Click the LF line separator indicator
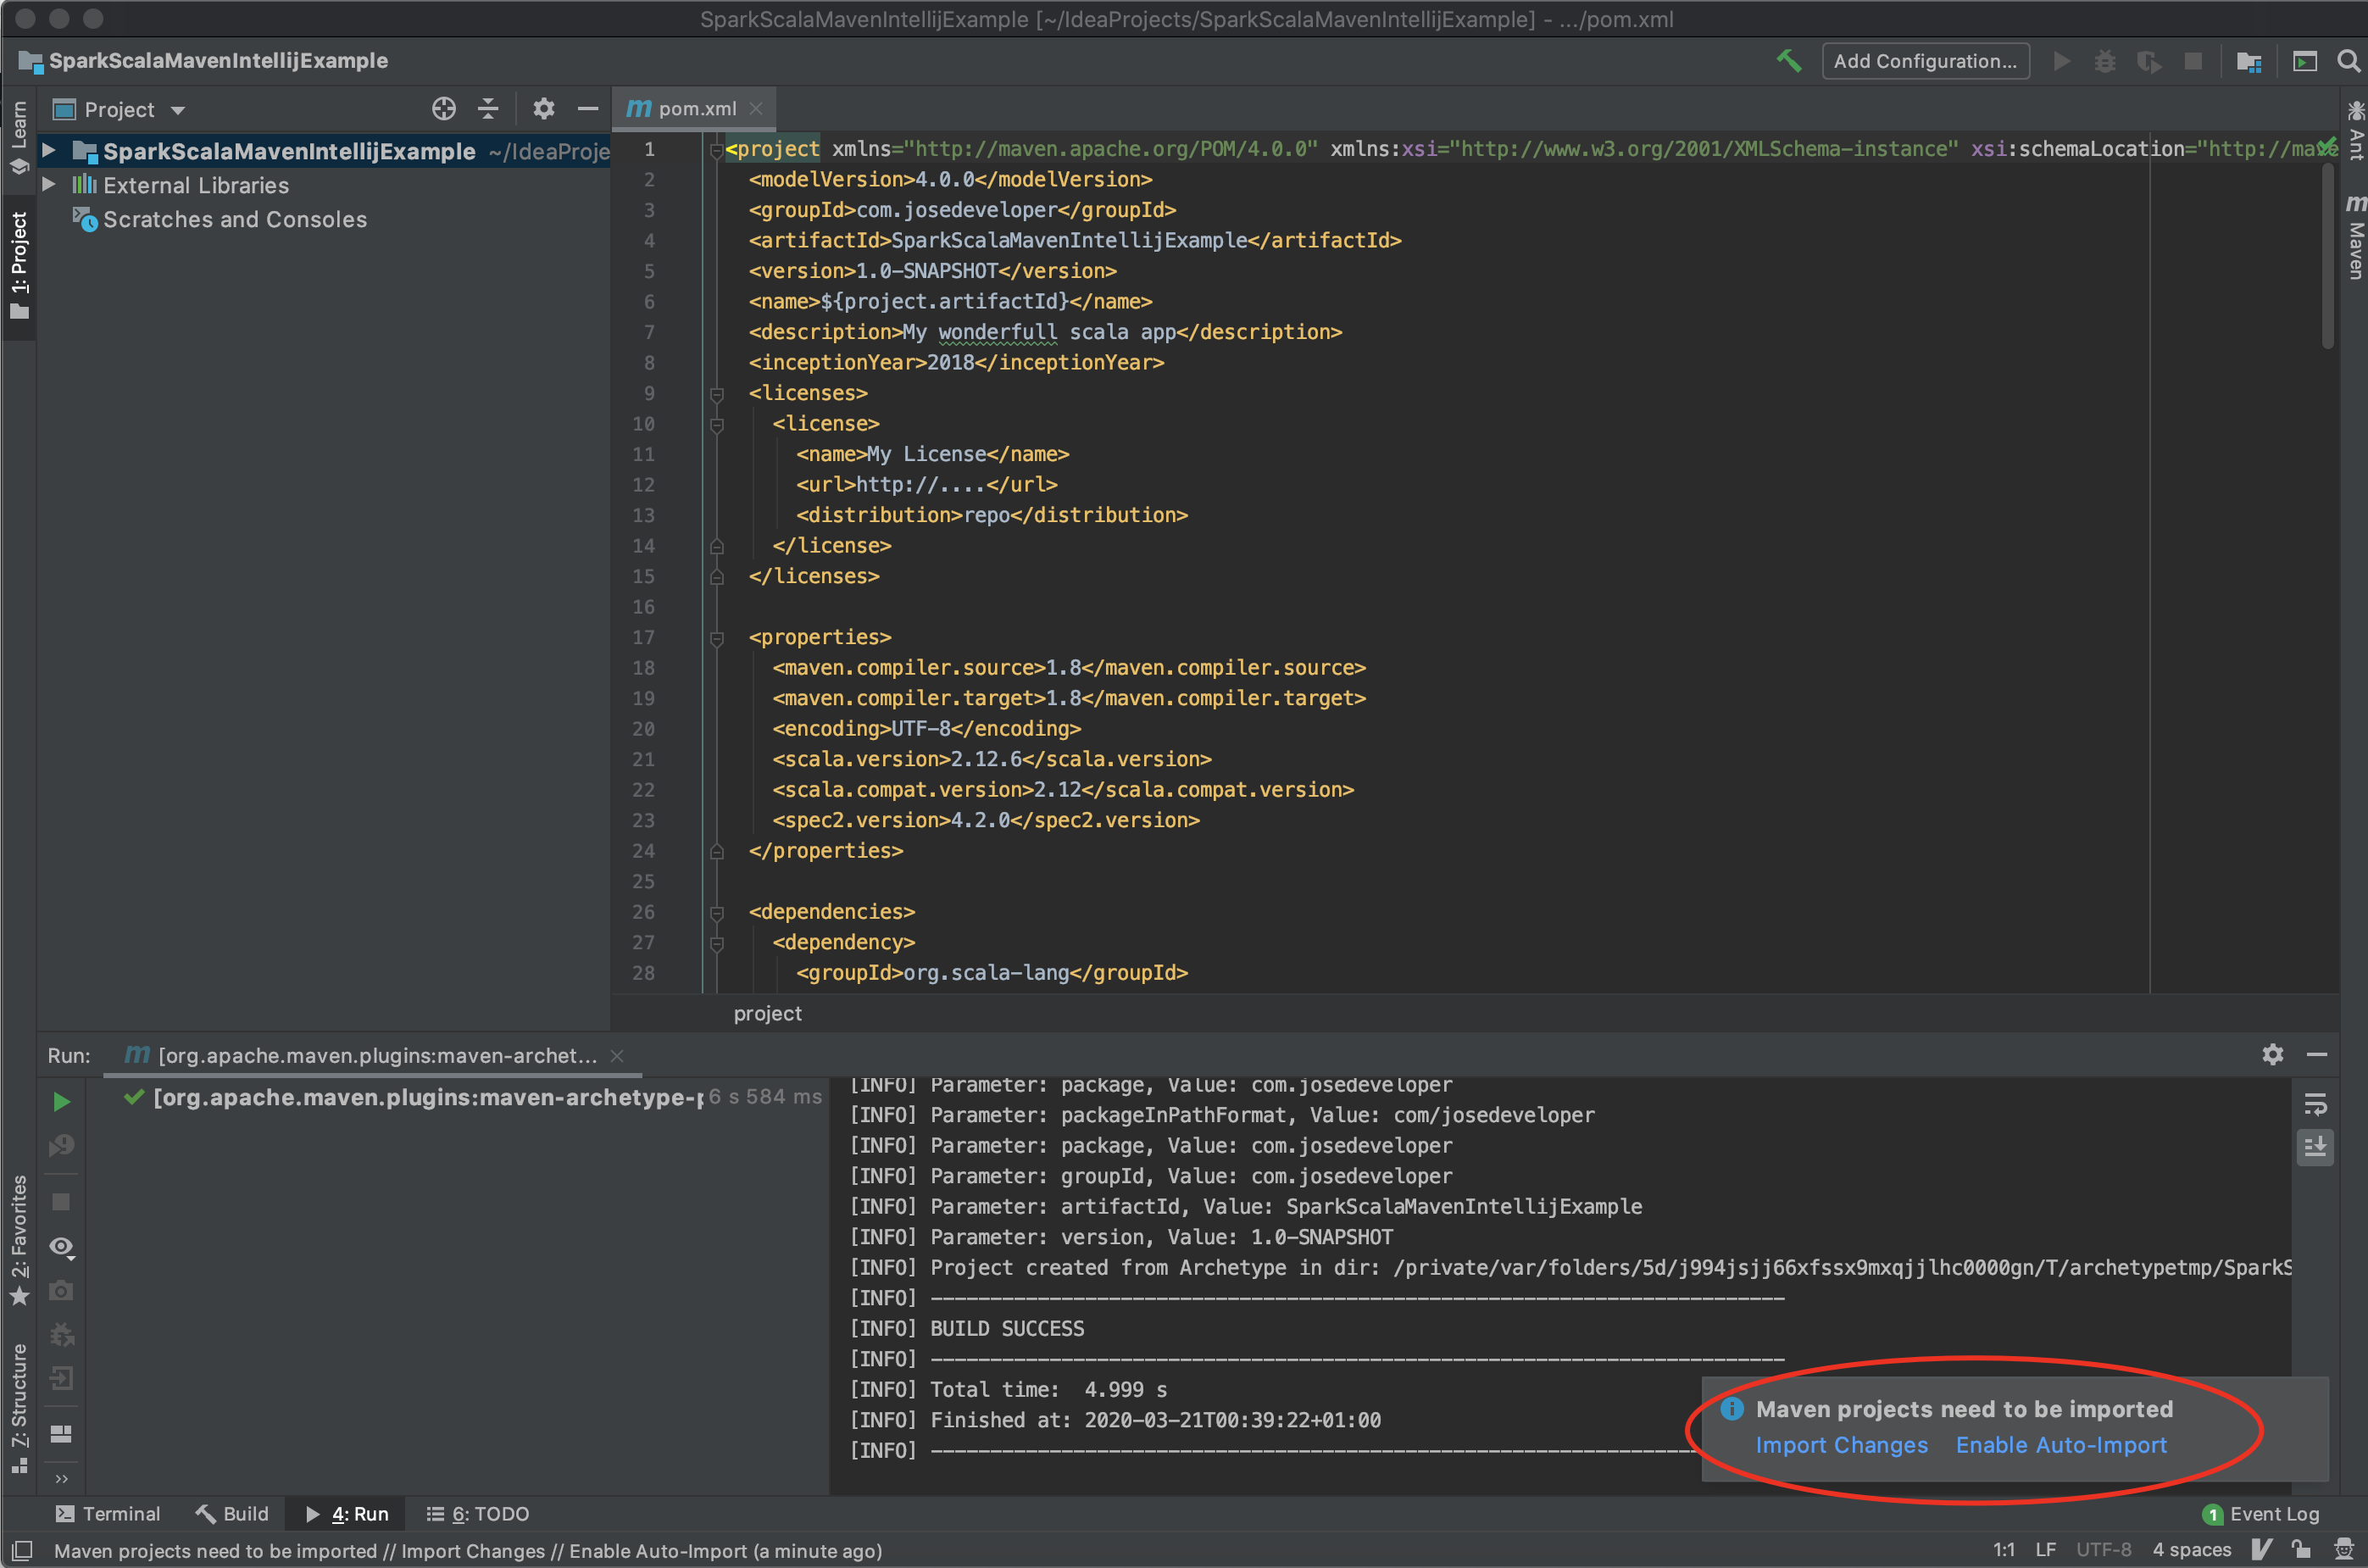2368x1568 pixels. tap(2046, 1550)
